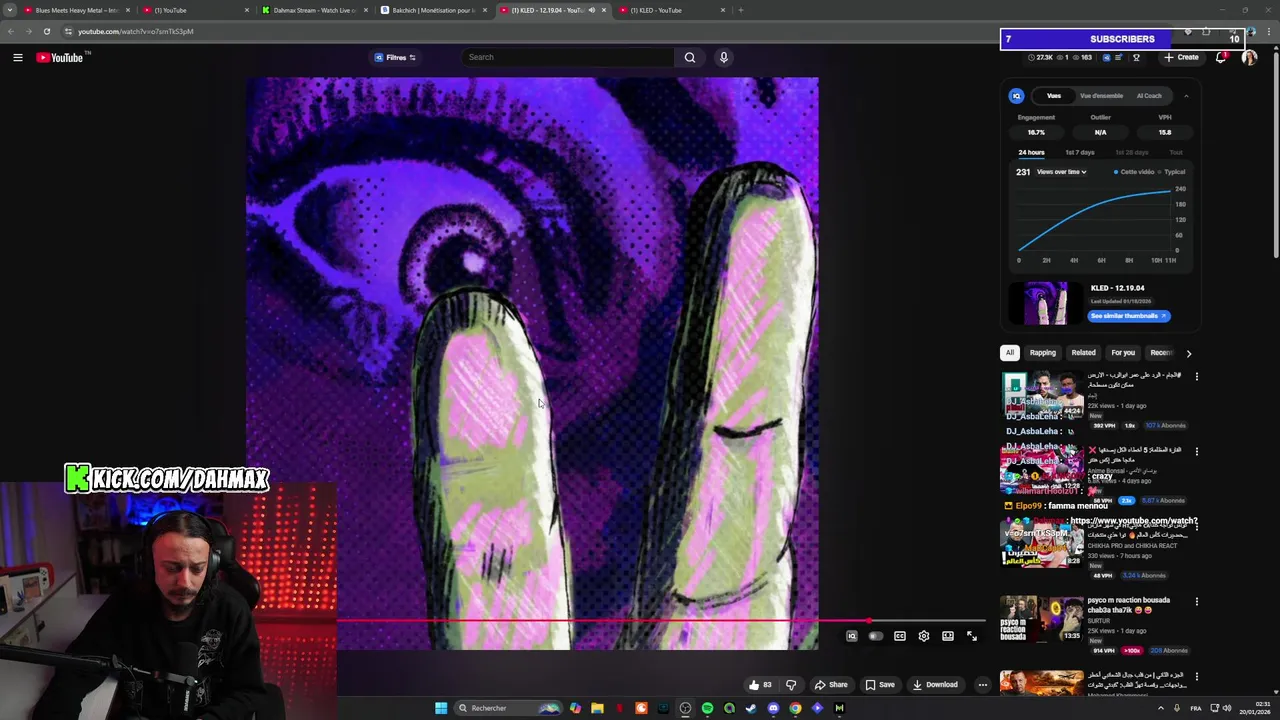Open the Views over time dropdown
The image size is (1280, 720).
tap(1061, 172)
